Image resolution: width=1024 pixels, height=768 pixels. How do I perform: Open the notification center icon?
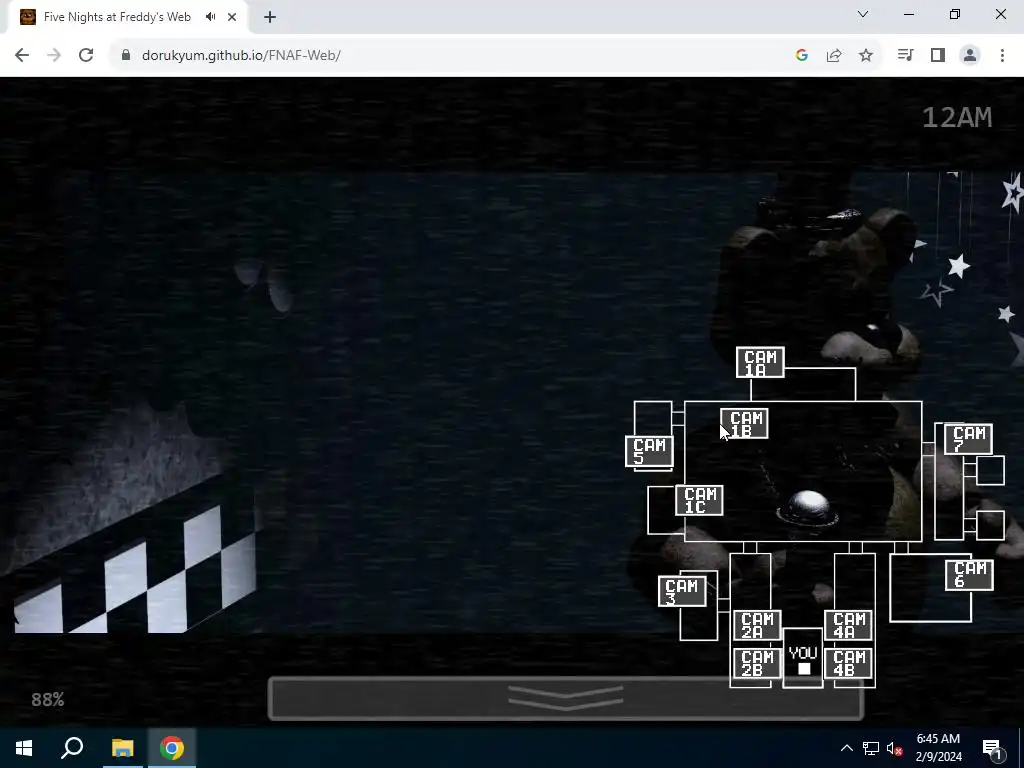pyautogui.click(x=993, y=748)
